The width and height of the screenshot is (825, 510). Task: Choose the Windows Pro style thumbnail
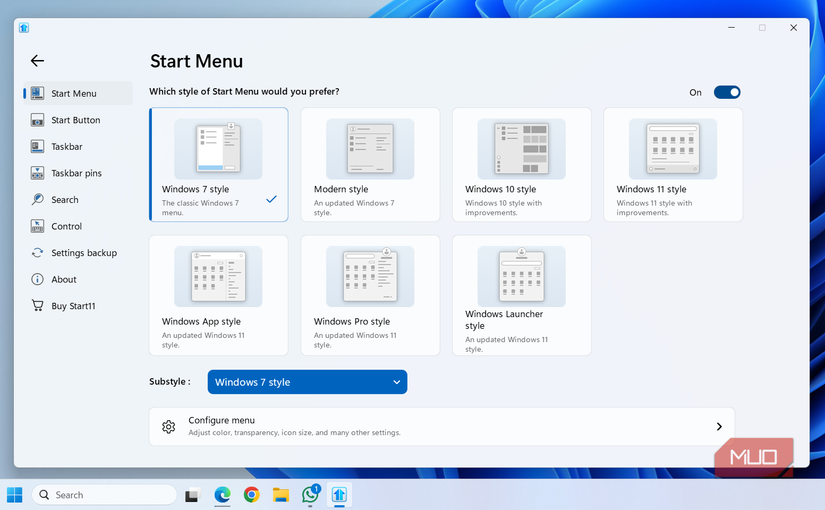click(x=370, y=276)
